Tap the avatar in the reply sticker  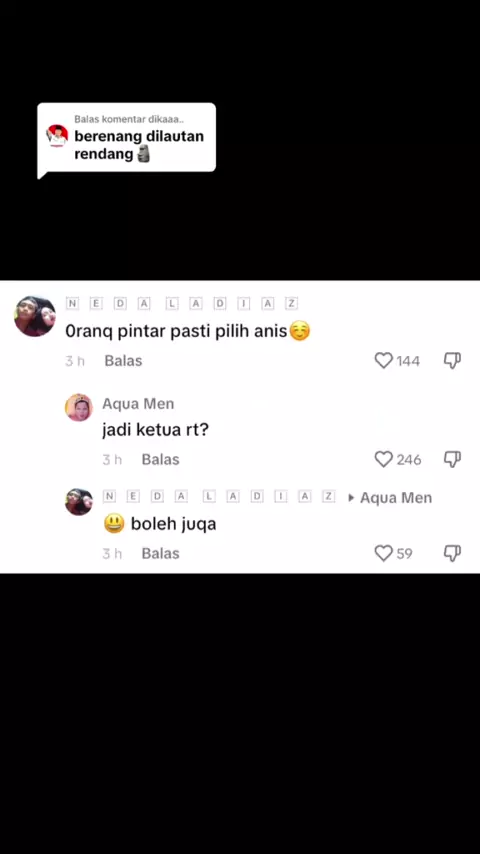click(57, 136)
